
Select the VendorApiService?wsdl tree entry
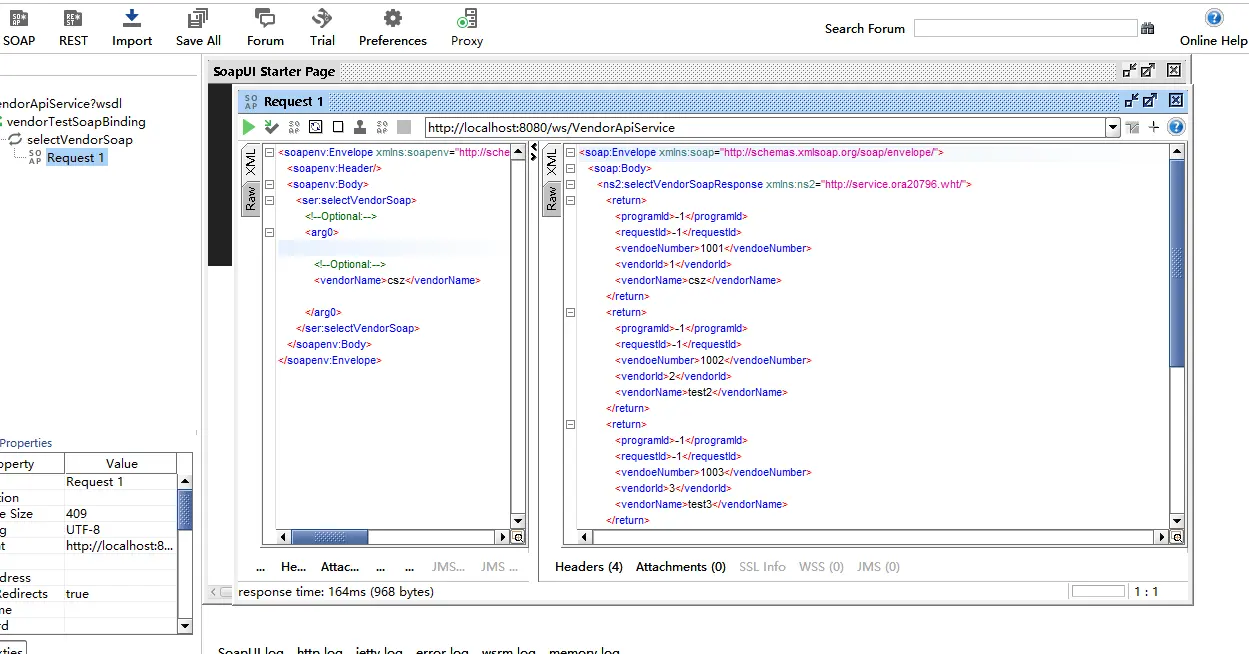(x=59, y=103)
